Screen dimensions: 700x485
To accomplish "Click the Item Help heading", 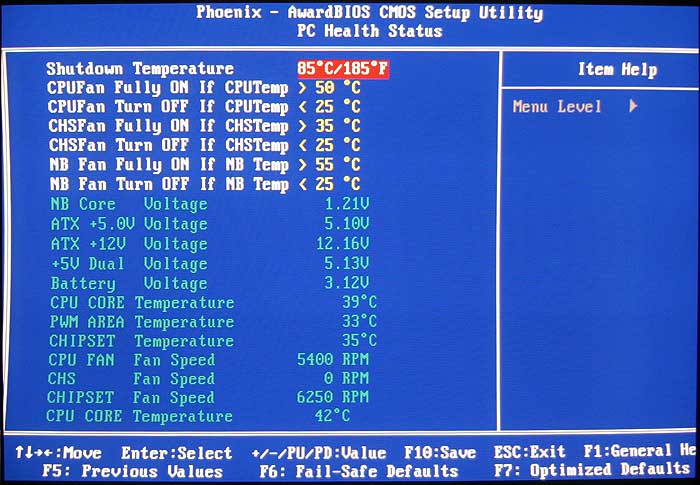I will [x=617, y=70].
